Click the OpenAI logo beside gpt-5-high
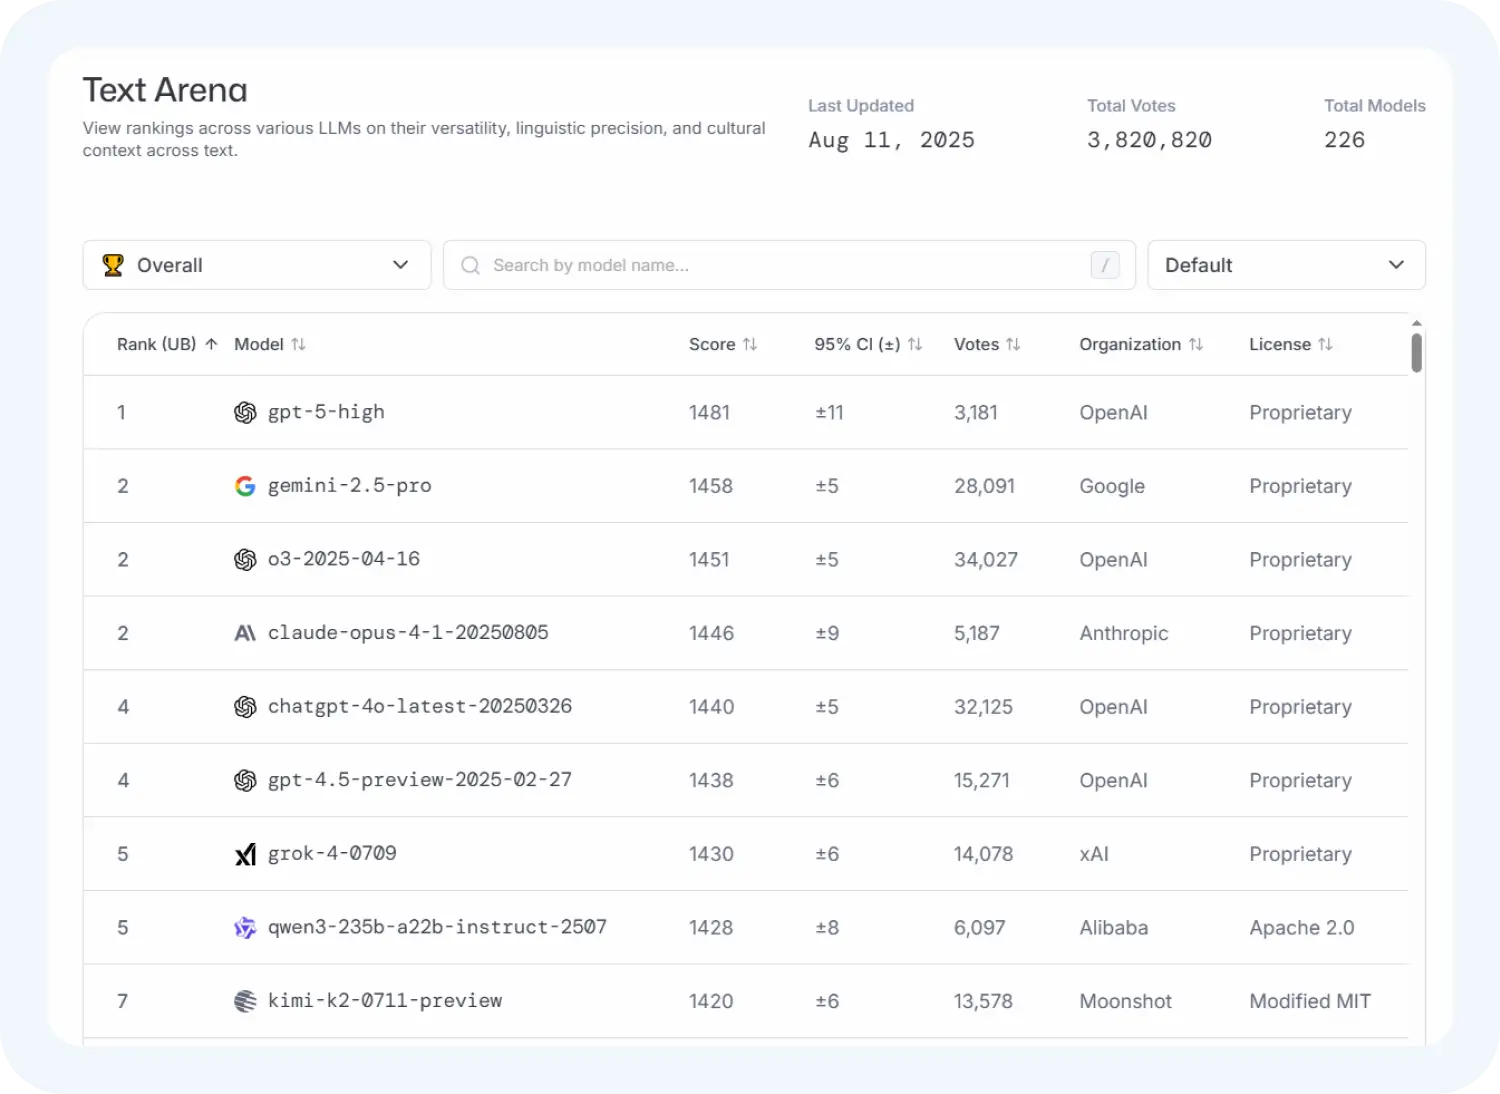This screenshot has height=1094, width=1500. tap(245, 413)
